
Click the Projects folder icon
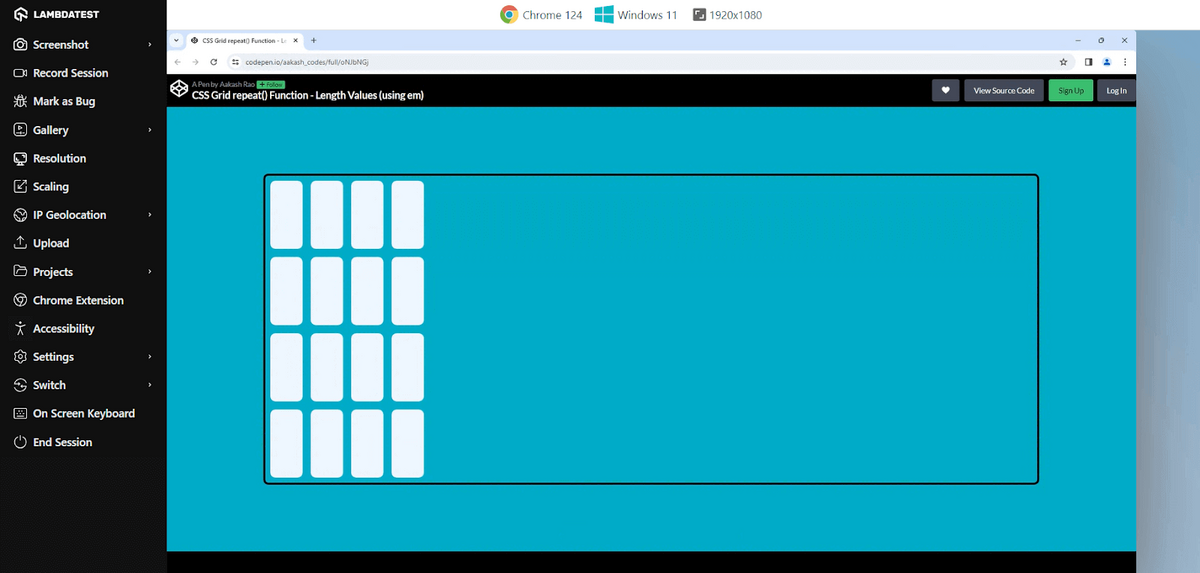(20, 271)
